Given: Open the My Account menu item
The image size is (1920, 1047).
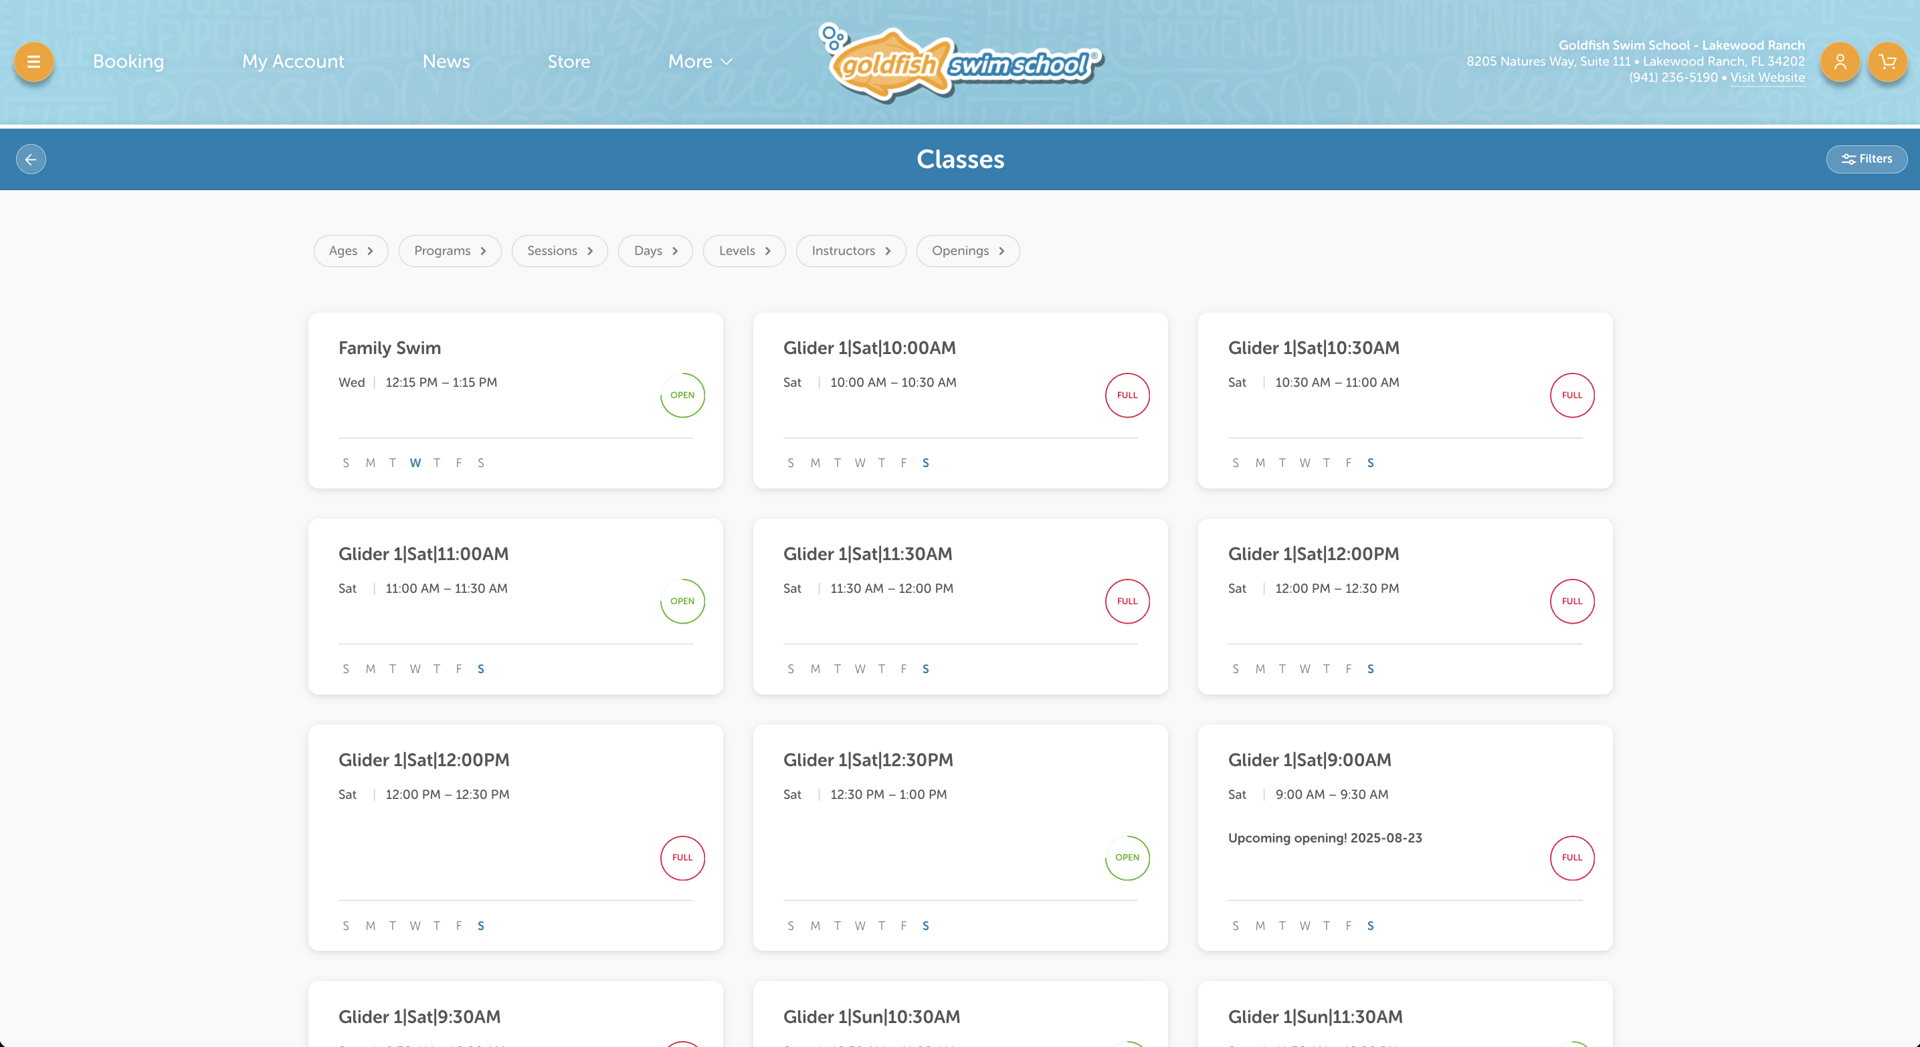Looking at the screenshot, I should [293, 61].
